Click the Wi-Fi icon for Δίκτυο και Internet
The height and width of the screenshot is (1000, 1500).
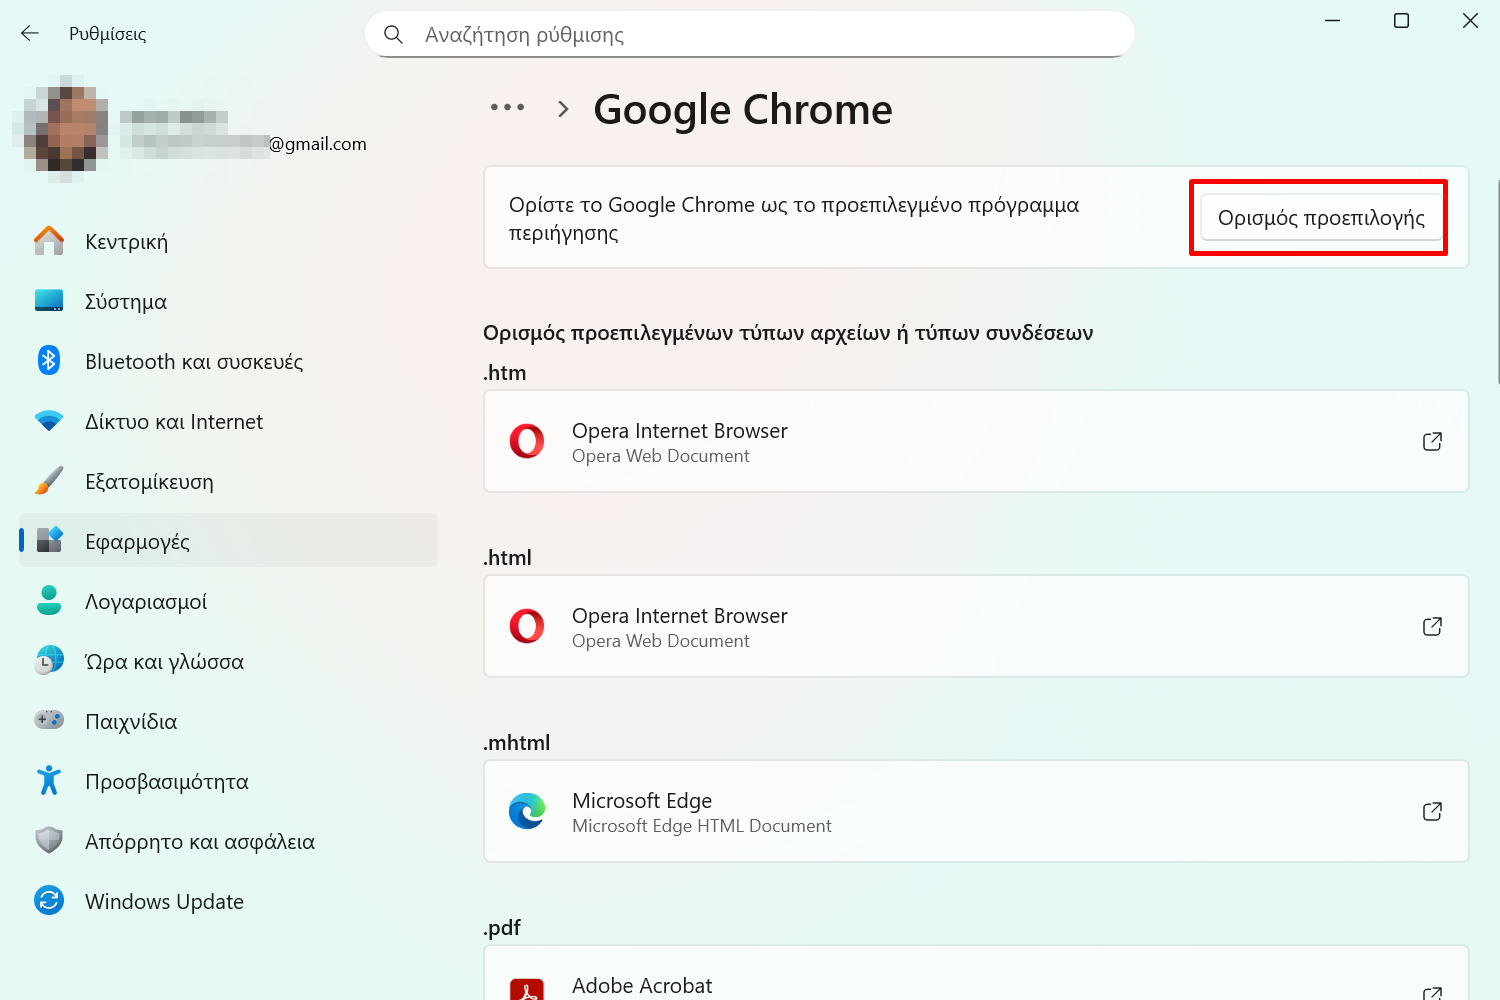click(x=49, y=421)
